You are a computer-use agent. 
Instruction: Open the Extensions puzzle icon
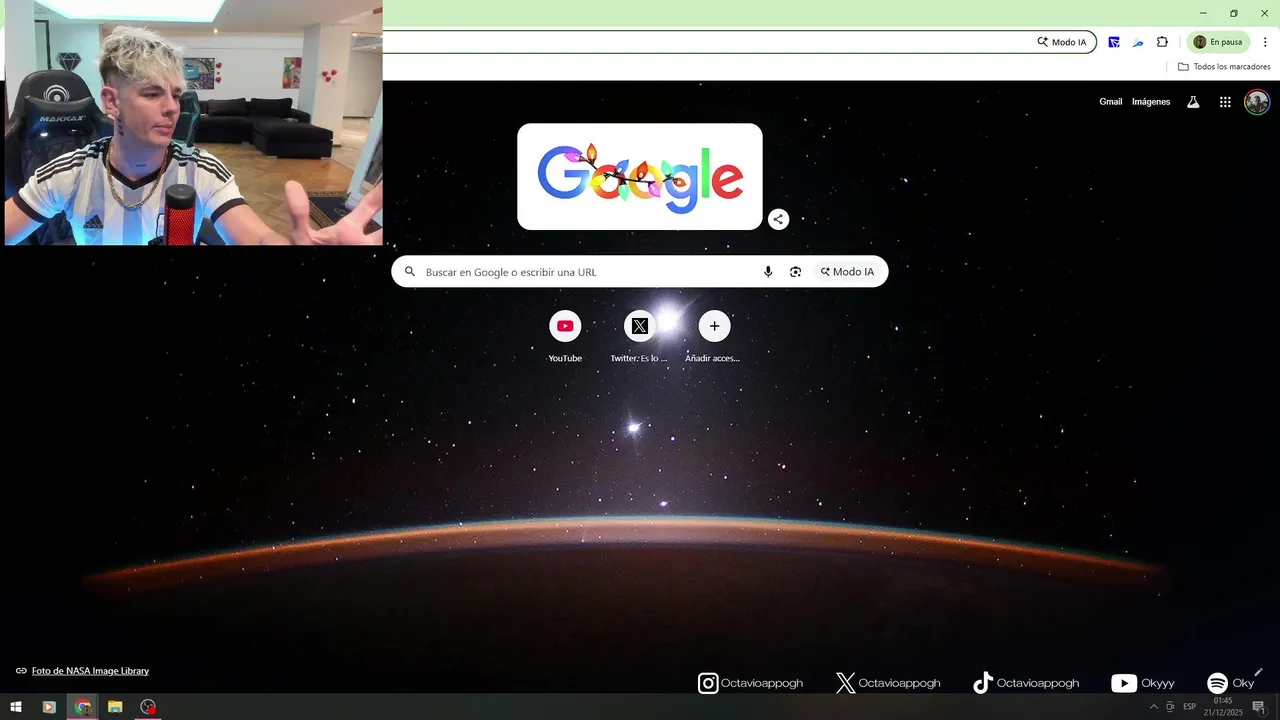[1162, 42]
